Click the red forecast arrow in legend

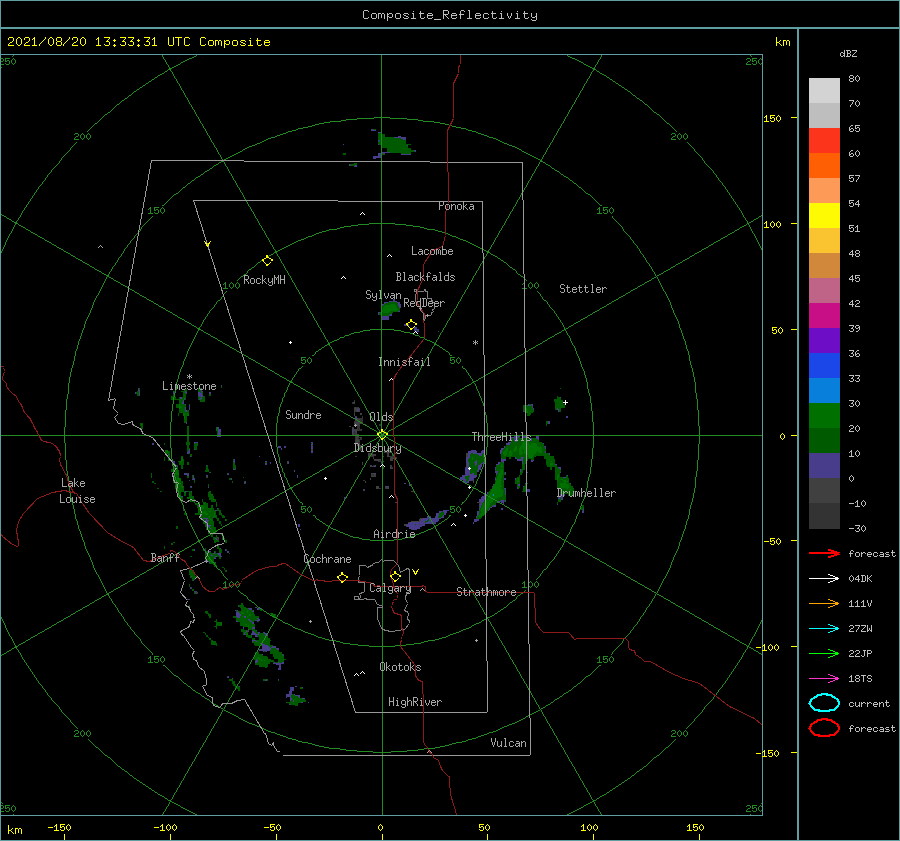click(x=824, y=553)
